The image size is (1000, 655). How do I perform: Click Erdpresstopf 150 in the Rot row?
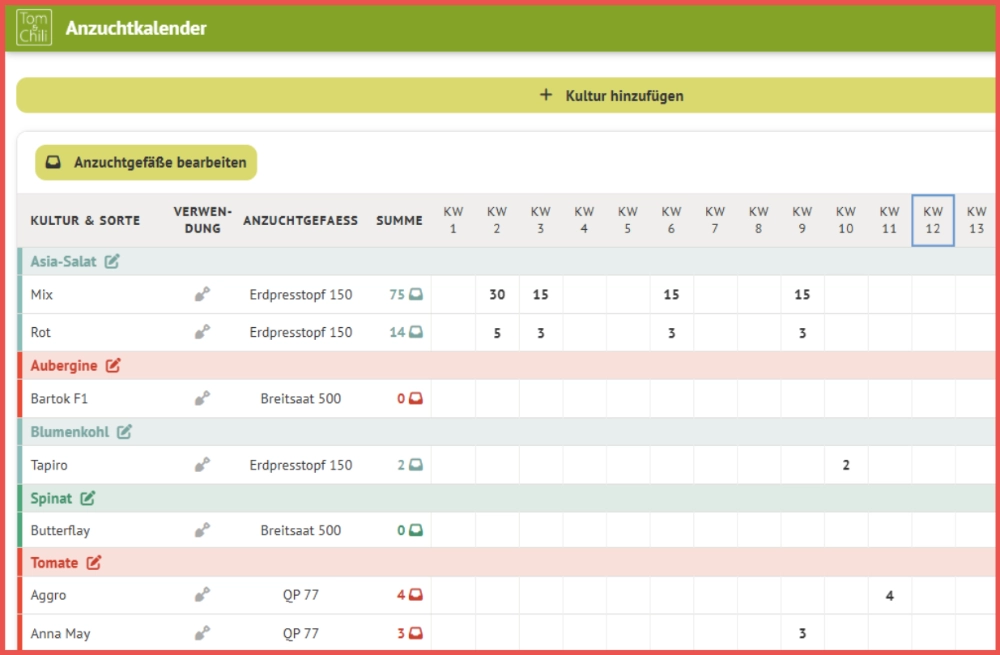point(301,333)
